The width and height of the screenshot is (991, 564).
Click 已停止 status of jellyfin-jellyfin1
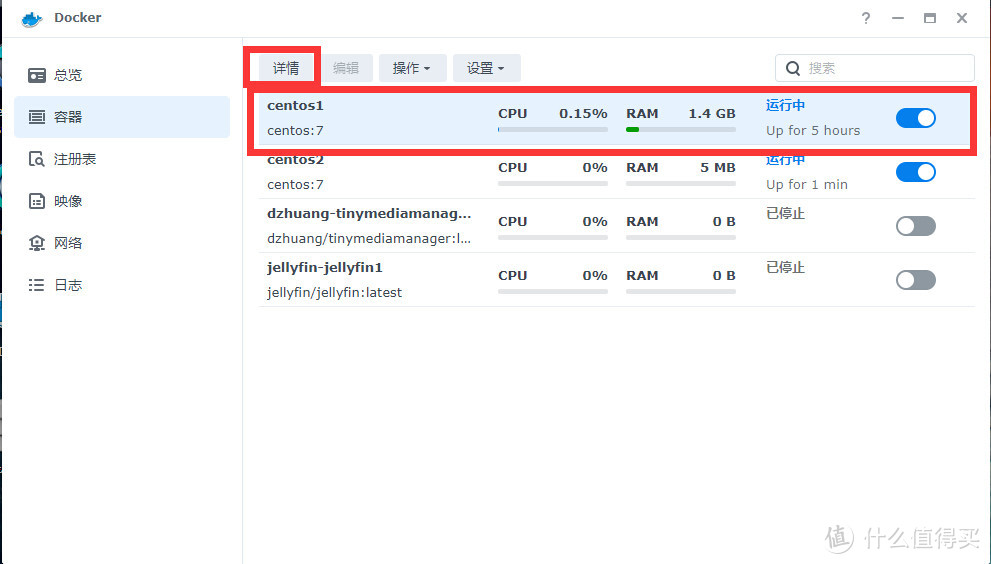coord(786,267)
